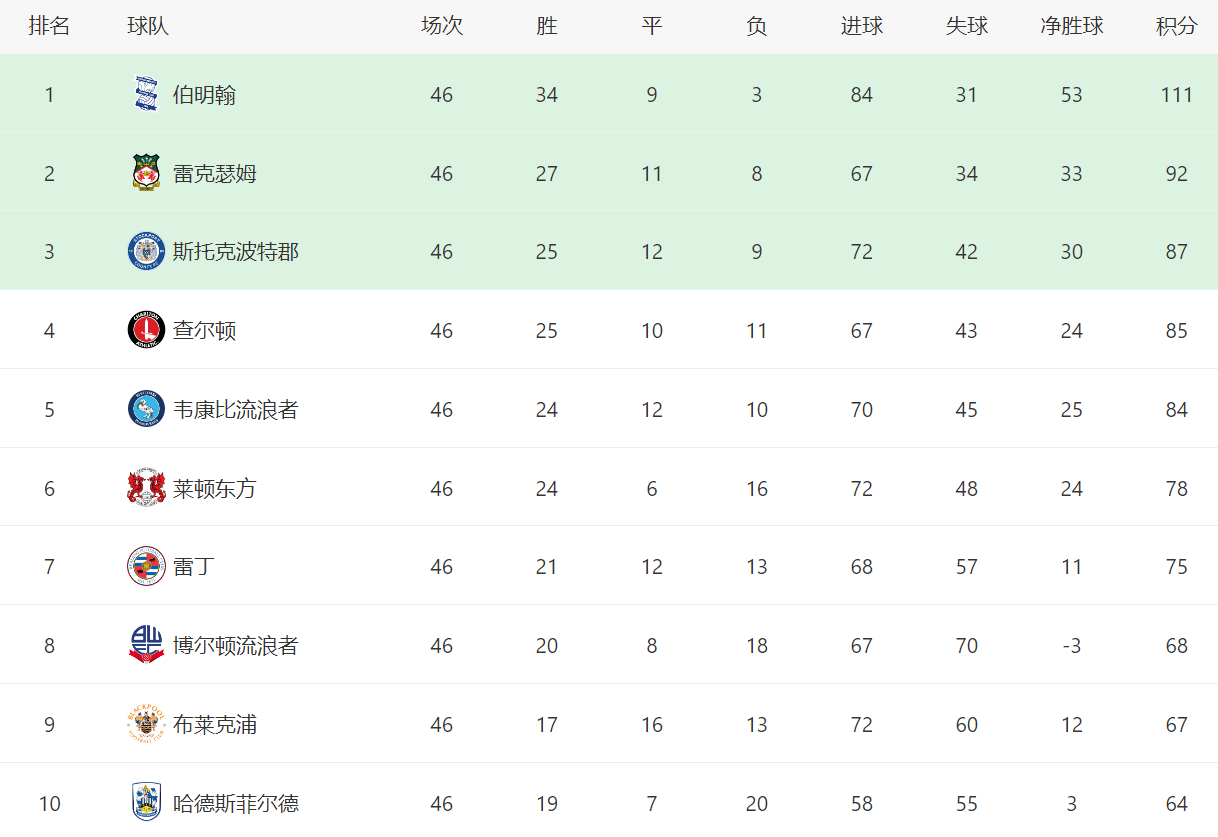Viewport: 1218px width, 837px height.
Task: Click 布莱克浦's points value 67
Action: pos(1176,725)
